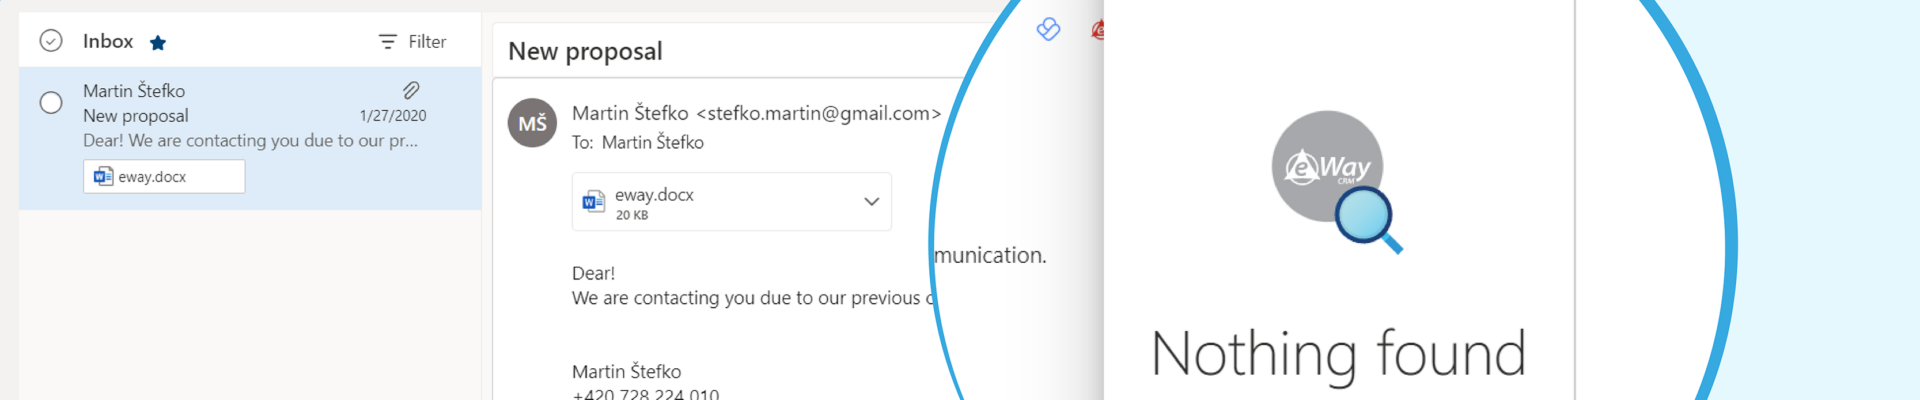Image resolution: width=1920 pixels, height=400 pixels.
Task: Click the paperclip attachment icon in message list
Action: 411,90
